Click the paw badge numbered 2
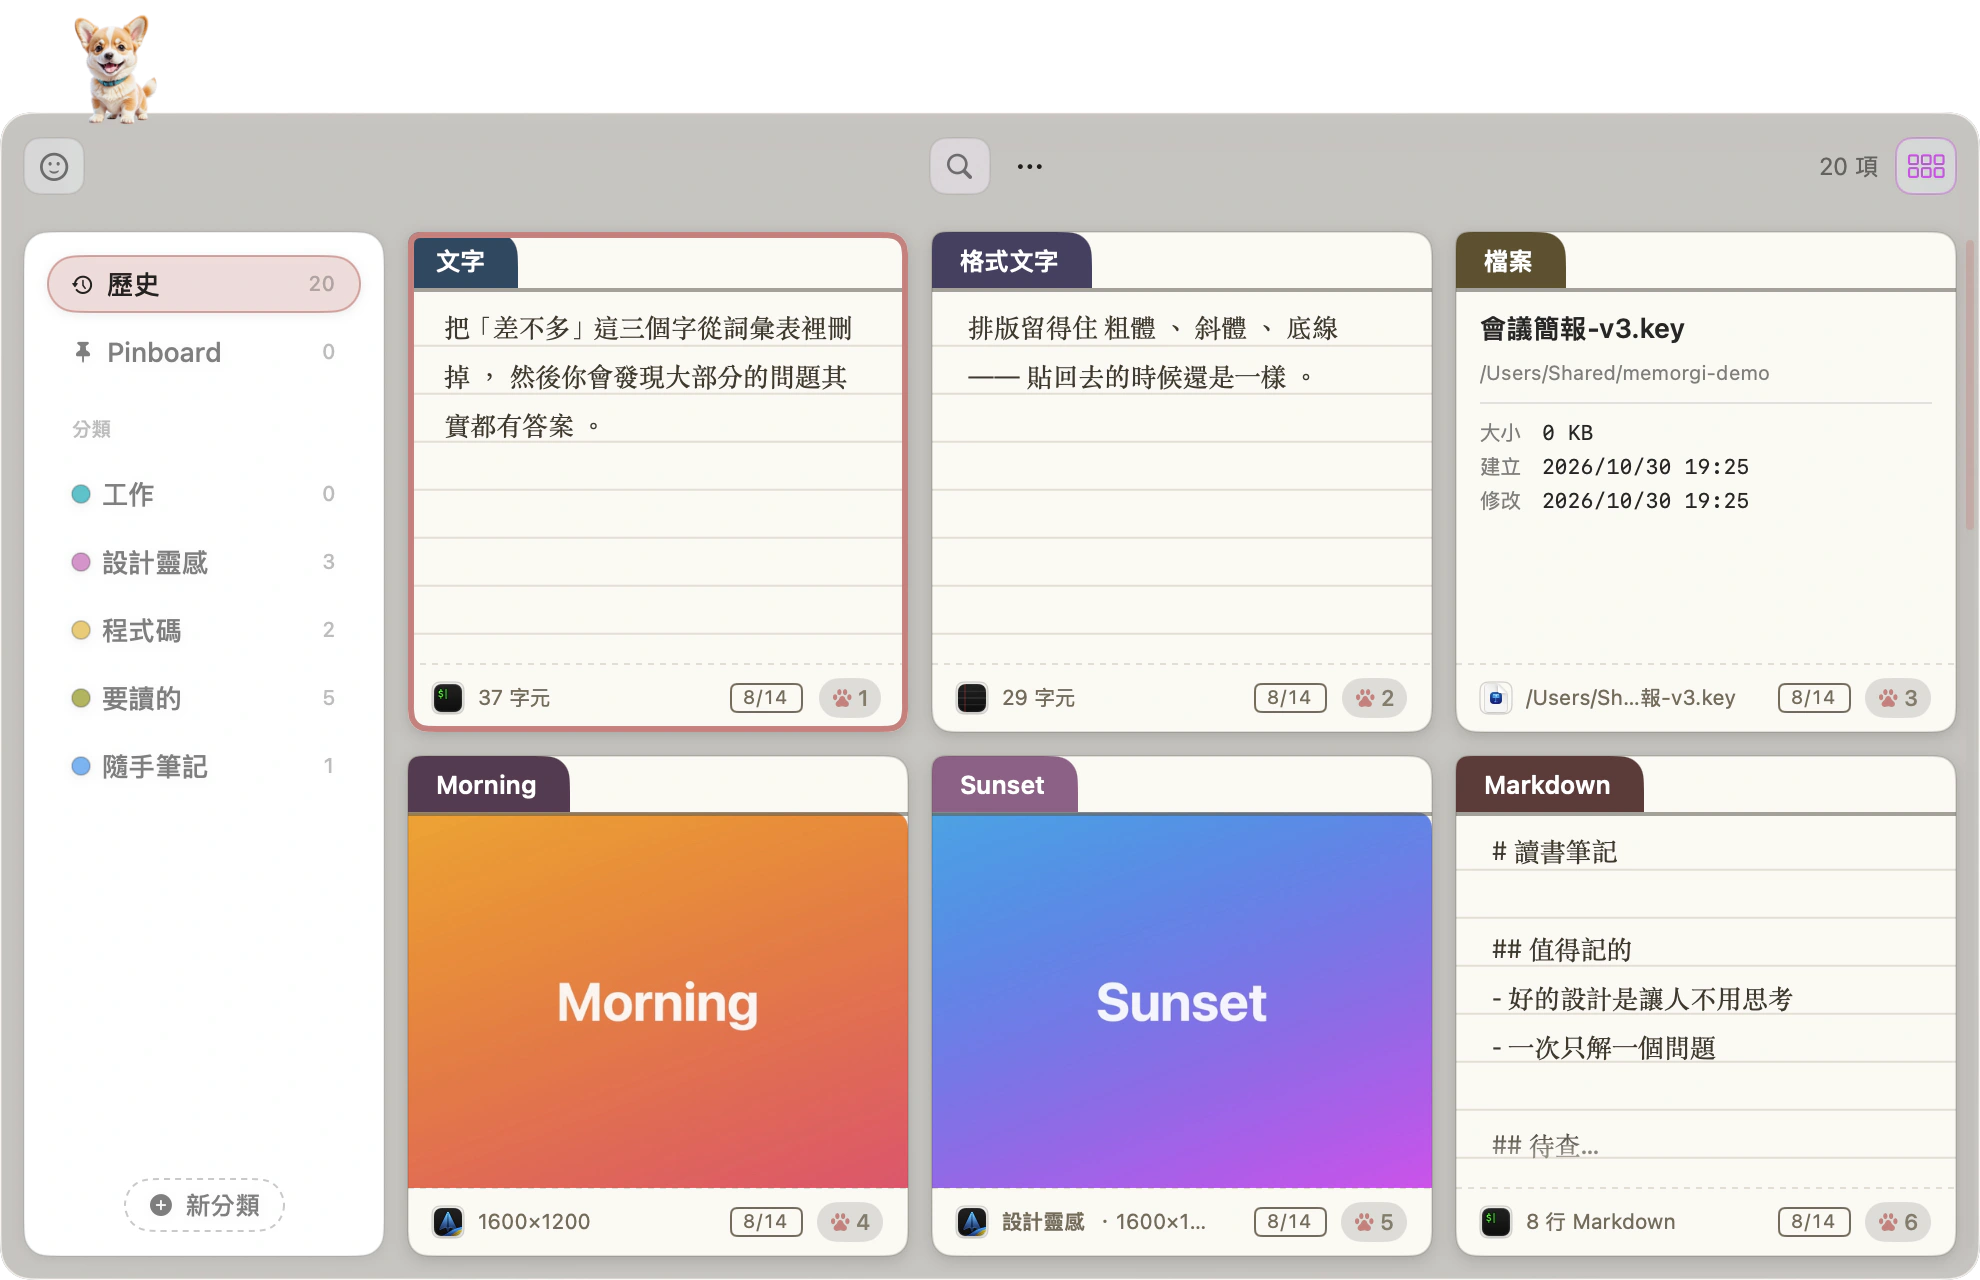The width and height of the screenshot is (1980, 1280). (x=1374, y=698)
